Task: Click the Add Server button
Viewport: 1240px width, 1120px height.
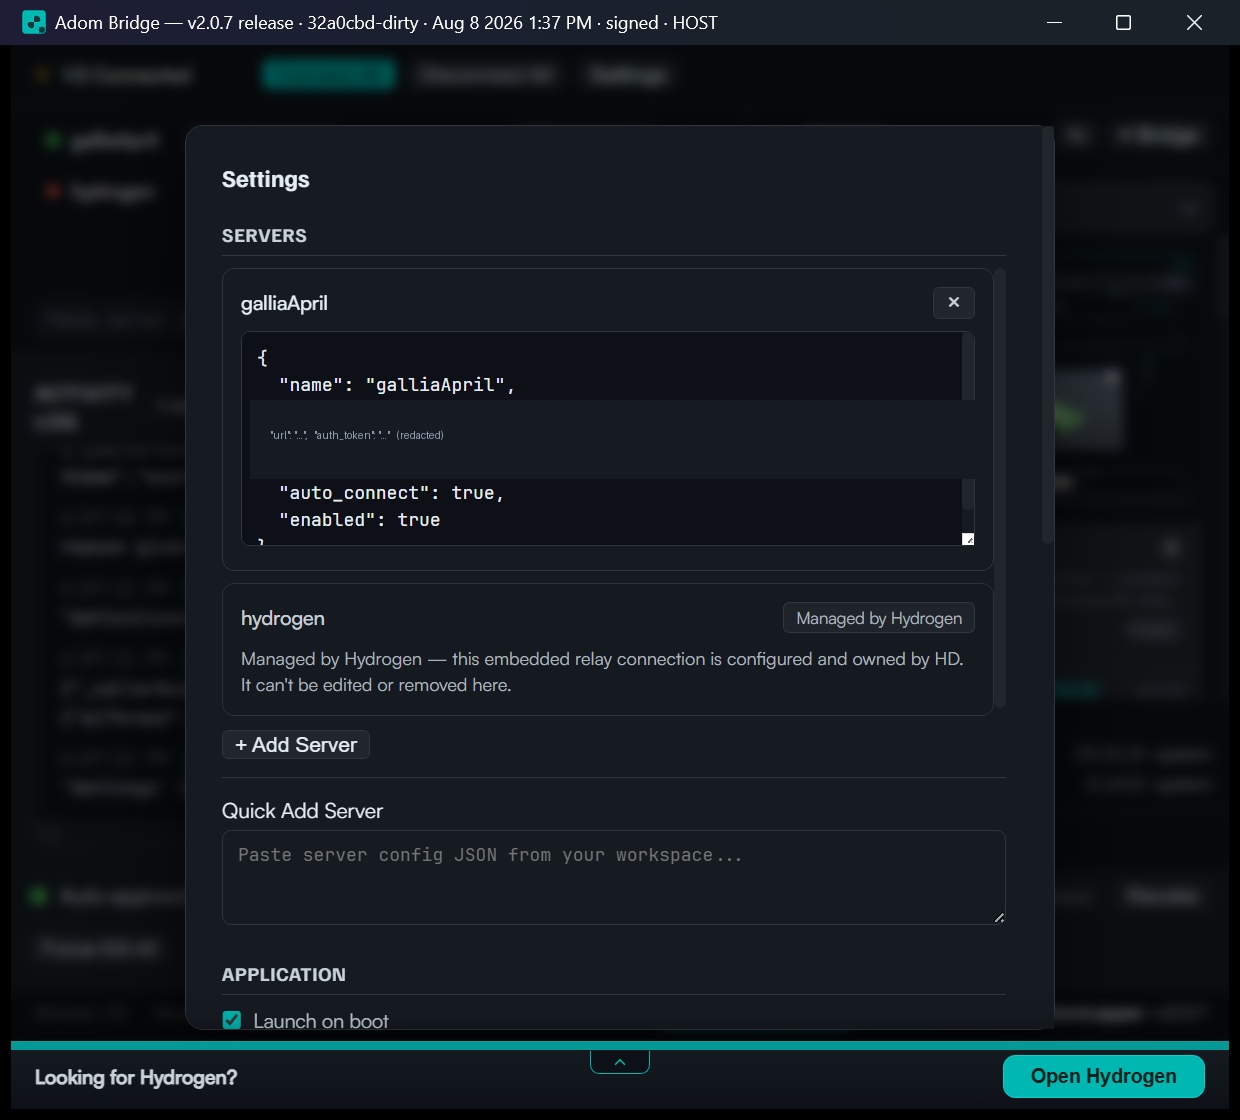Action: [x=296, y=745]
